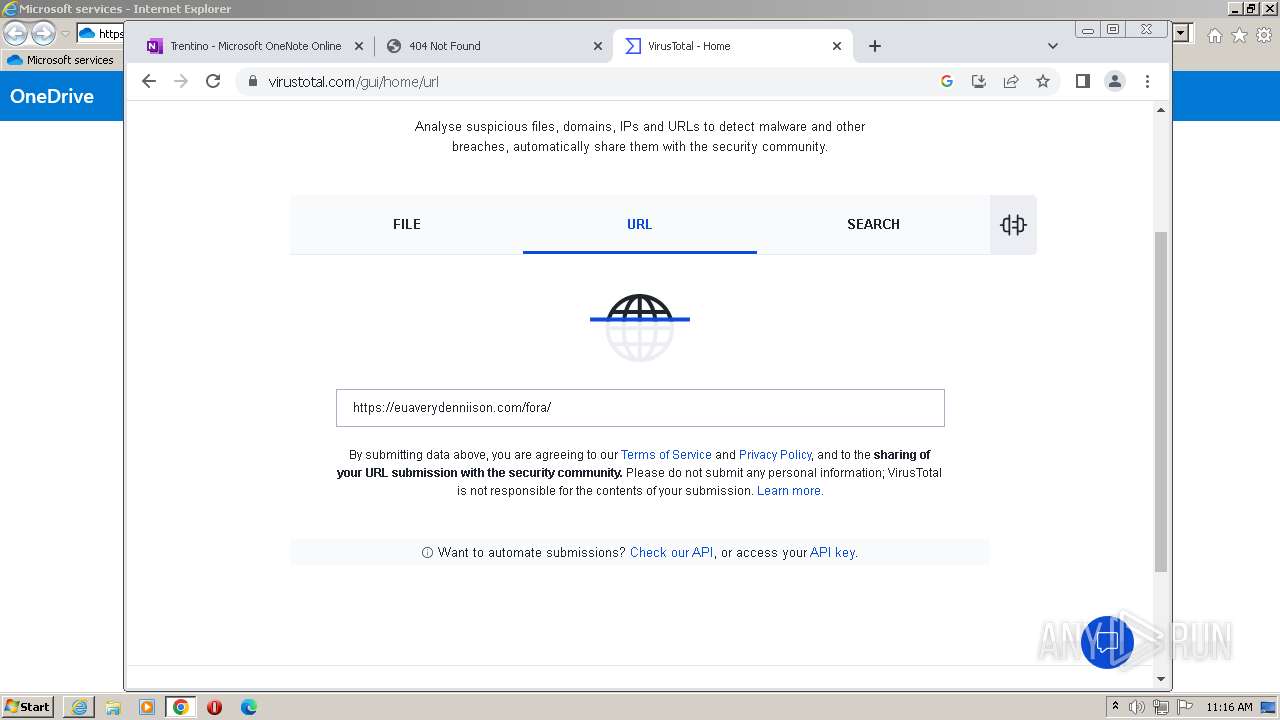Select the URL tab in VirusTotal
1280x720 pixels.
pyautogui.click(x=639, y=224)
